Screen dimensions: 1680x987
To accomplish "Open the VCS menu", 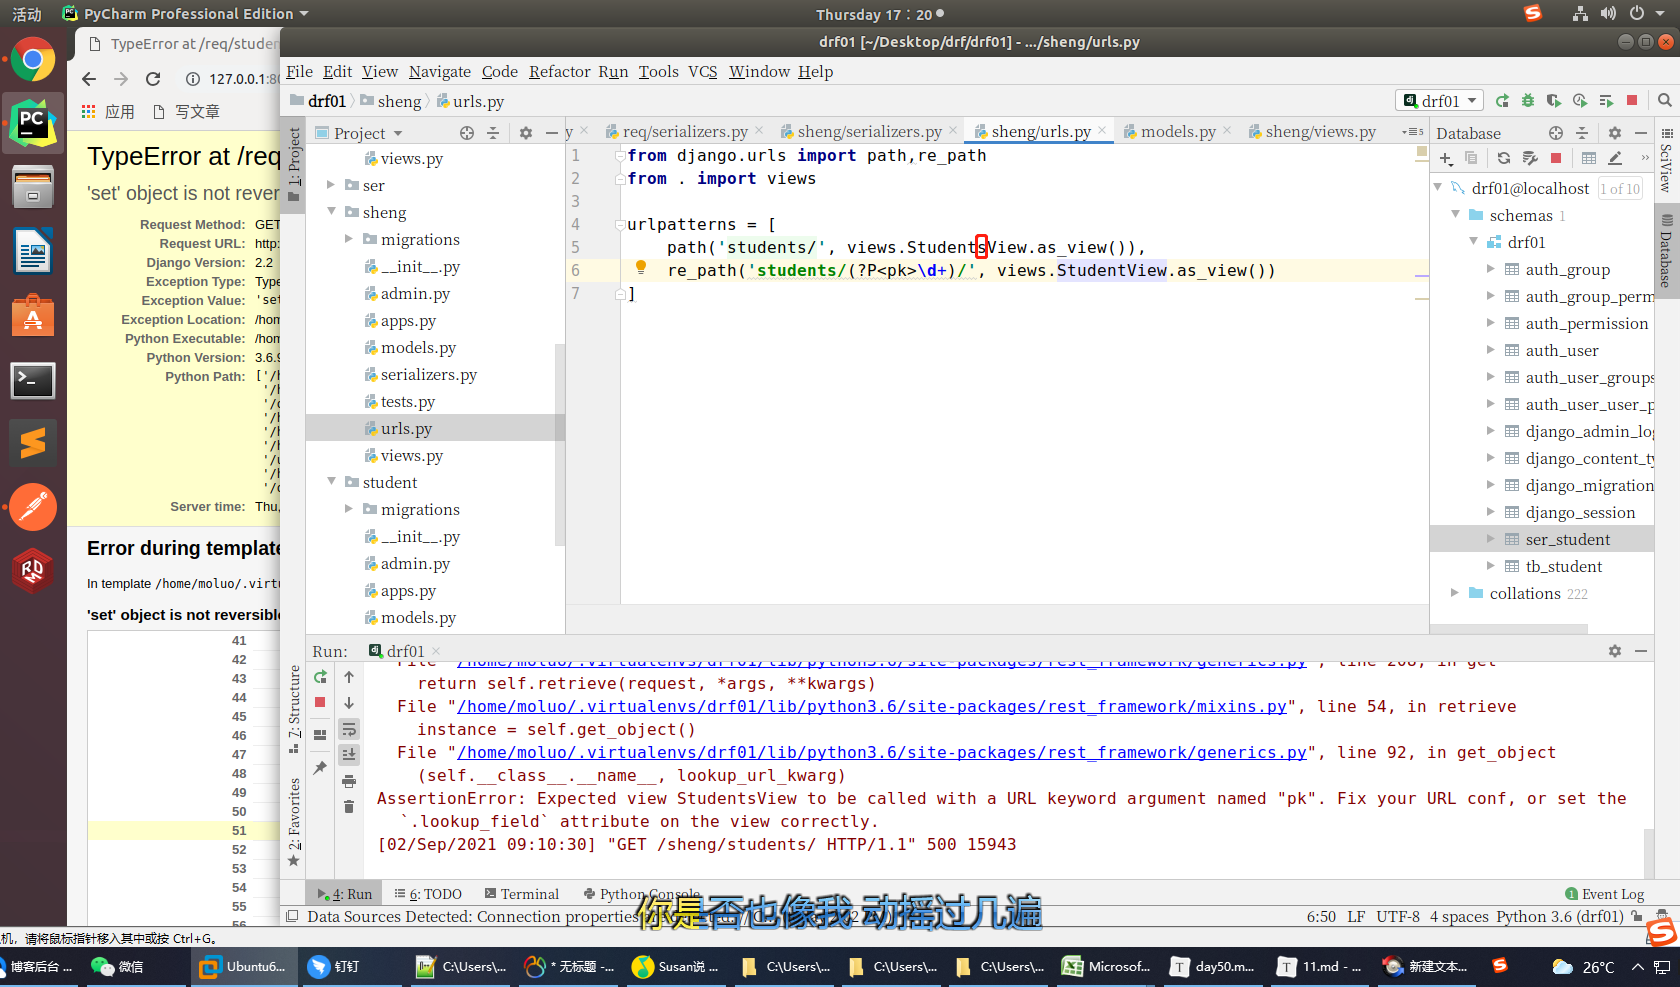I will coord(703,72).
